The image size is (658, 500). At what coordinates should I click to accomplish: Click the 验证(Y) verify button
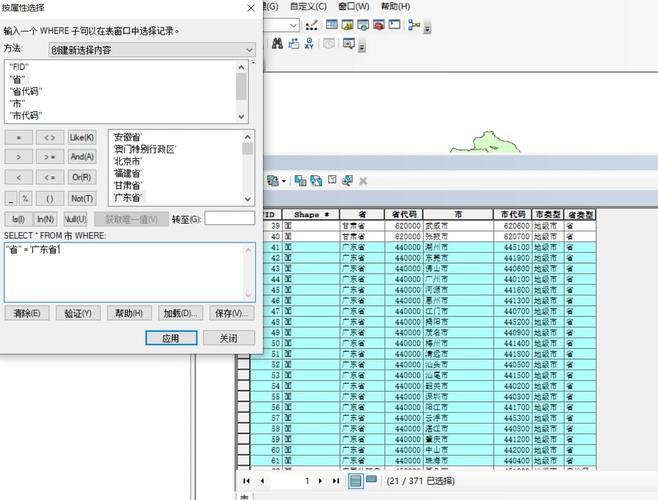78,313
